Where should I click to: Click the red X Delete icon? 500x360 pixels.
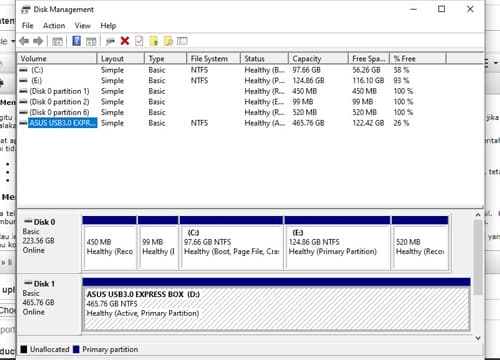(x=125, y=41)
